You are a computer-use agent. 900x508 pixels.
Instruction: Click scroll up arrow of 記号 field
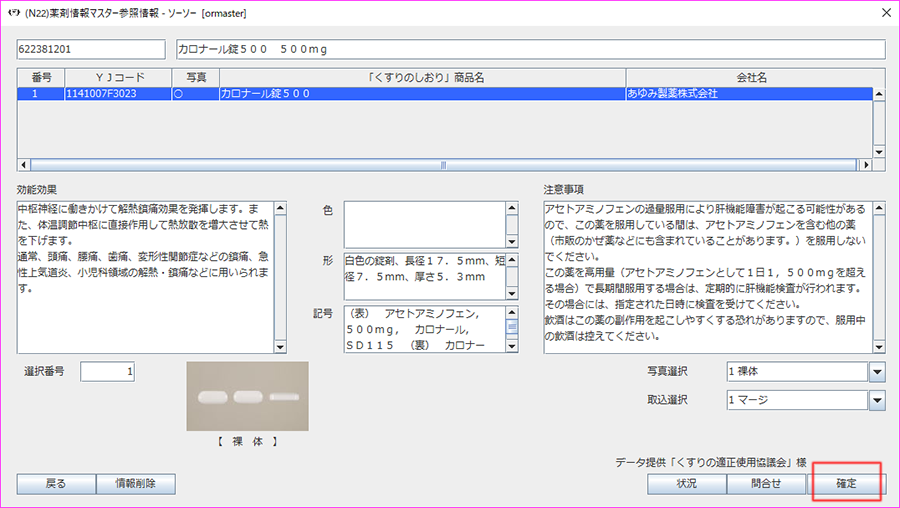[x=512, y=312]
